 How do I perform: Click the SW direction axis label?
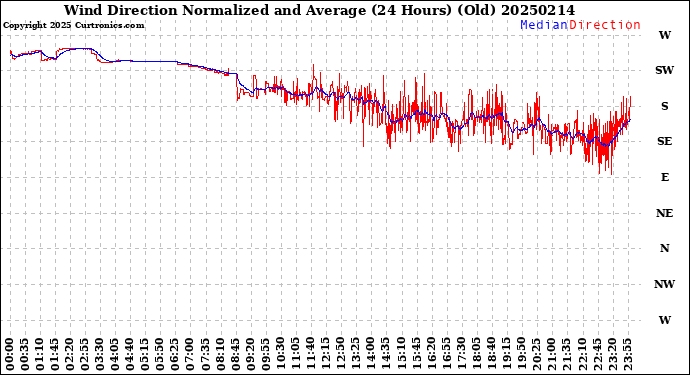664,70
